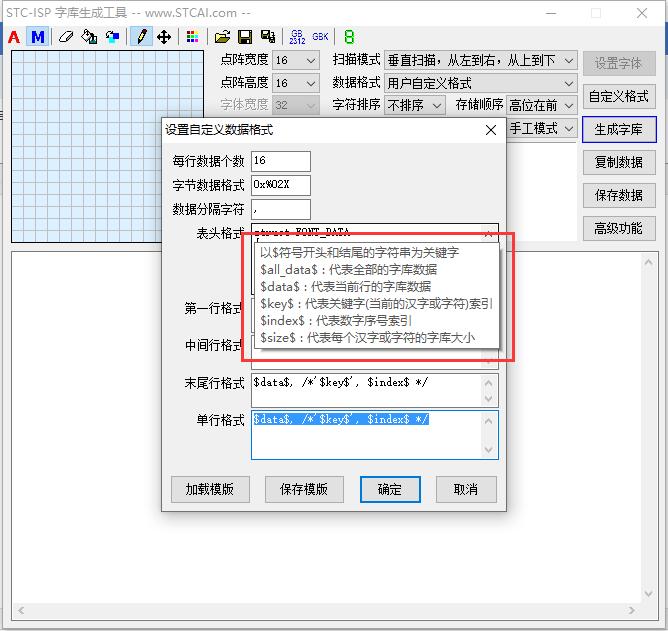Close the custom data format dialog
This screenshot has width=668, height=631.
(x=491, y=130)
